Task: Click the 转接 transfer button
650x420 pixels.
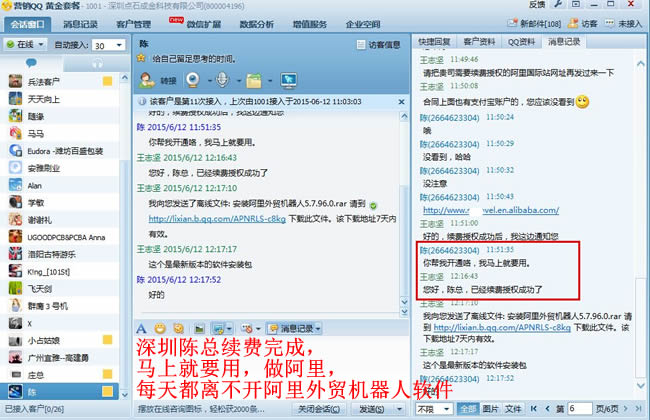Action: click(158, 80)
